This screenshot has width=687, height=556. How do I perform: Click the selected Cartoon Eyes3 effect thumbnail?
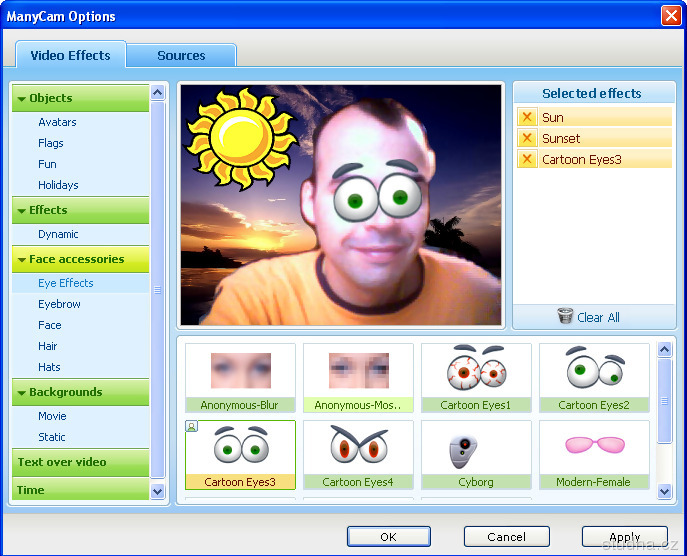[240, 455]
